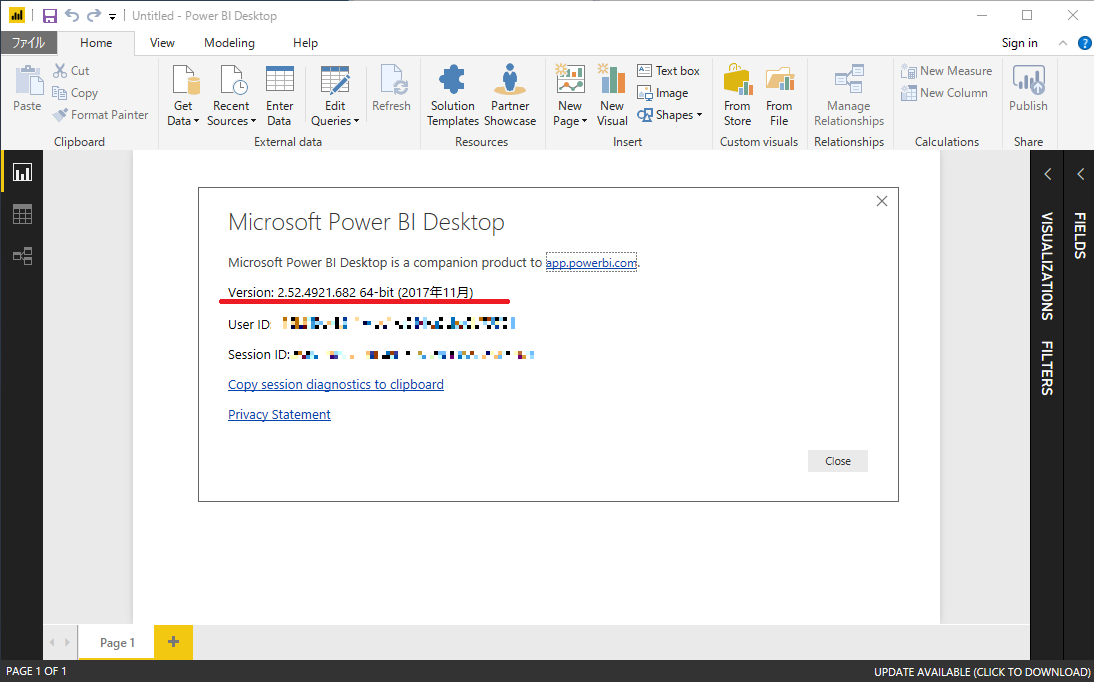Click next page tab arrow
Image resolution: width=1094 pixels, height=682 pixels.
pos(67,642)
